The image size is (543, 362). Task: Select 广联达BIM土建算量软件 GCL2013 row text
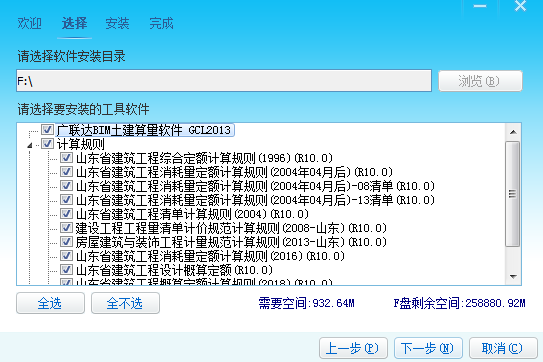[x=145, y=130]
